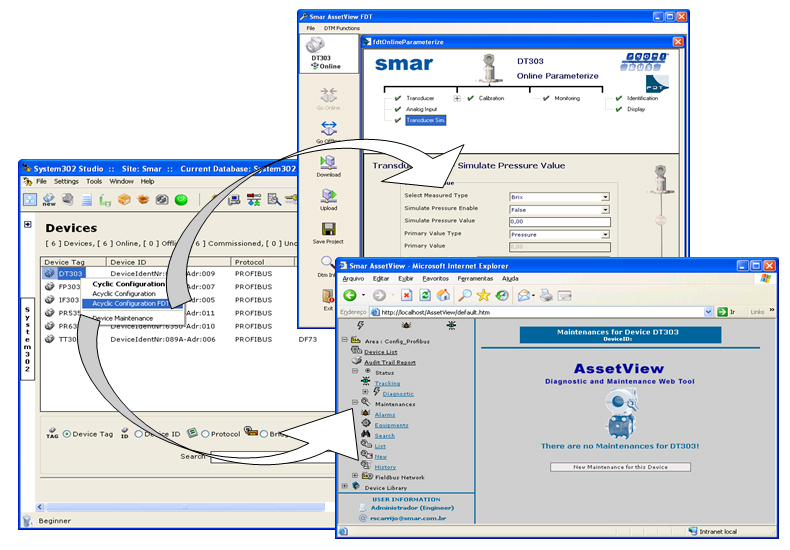790x550 pixels.
Task: Select Transducer Sim. item in parameter tree
Action: pyautogui.click(x=426, y=120)
